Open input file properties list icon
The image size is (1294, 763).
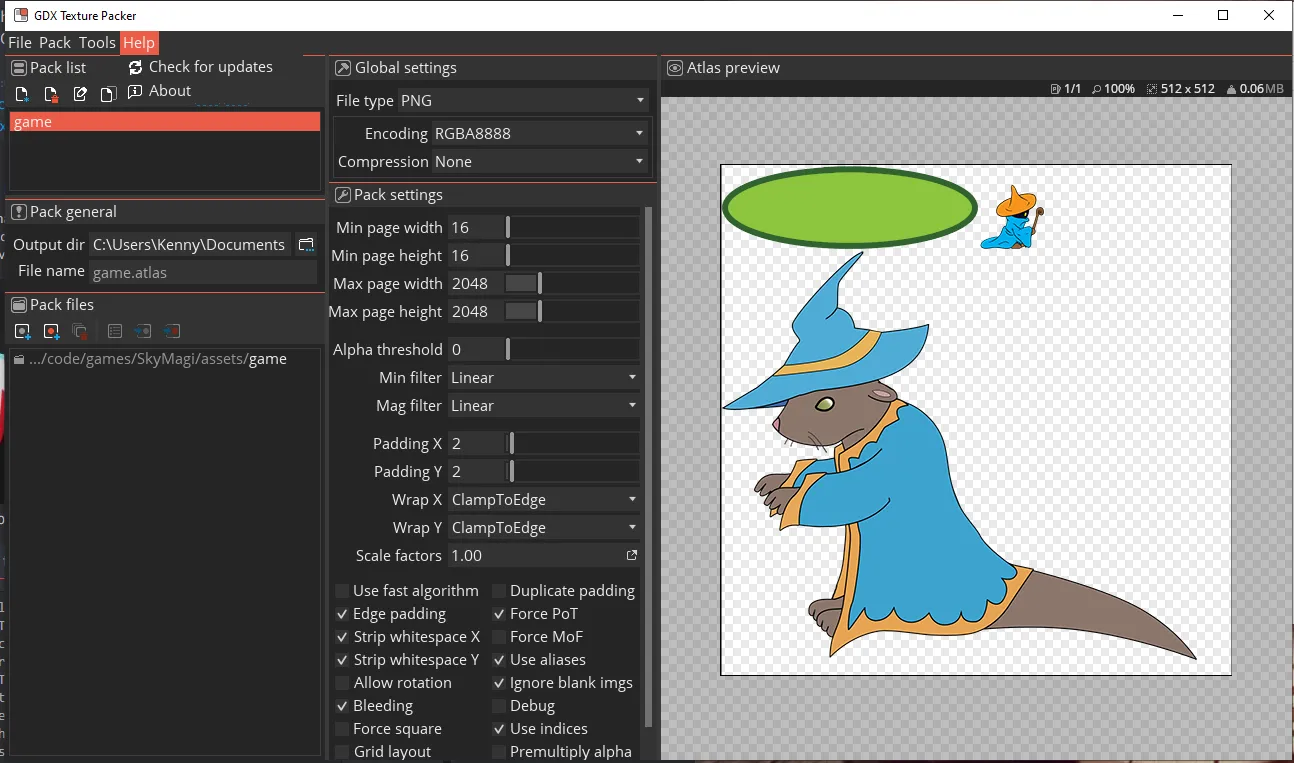coord(114,331)
